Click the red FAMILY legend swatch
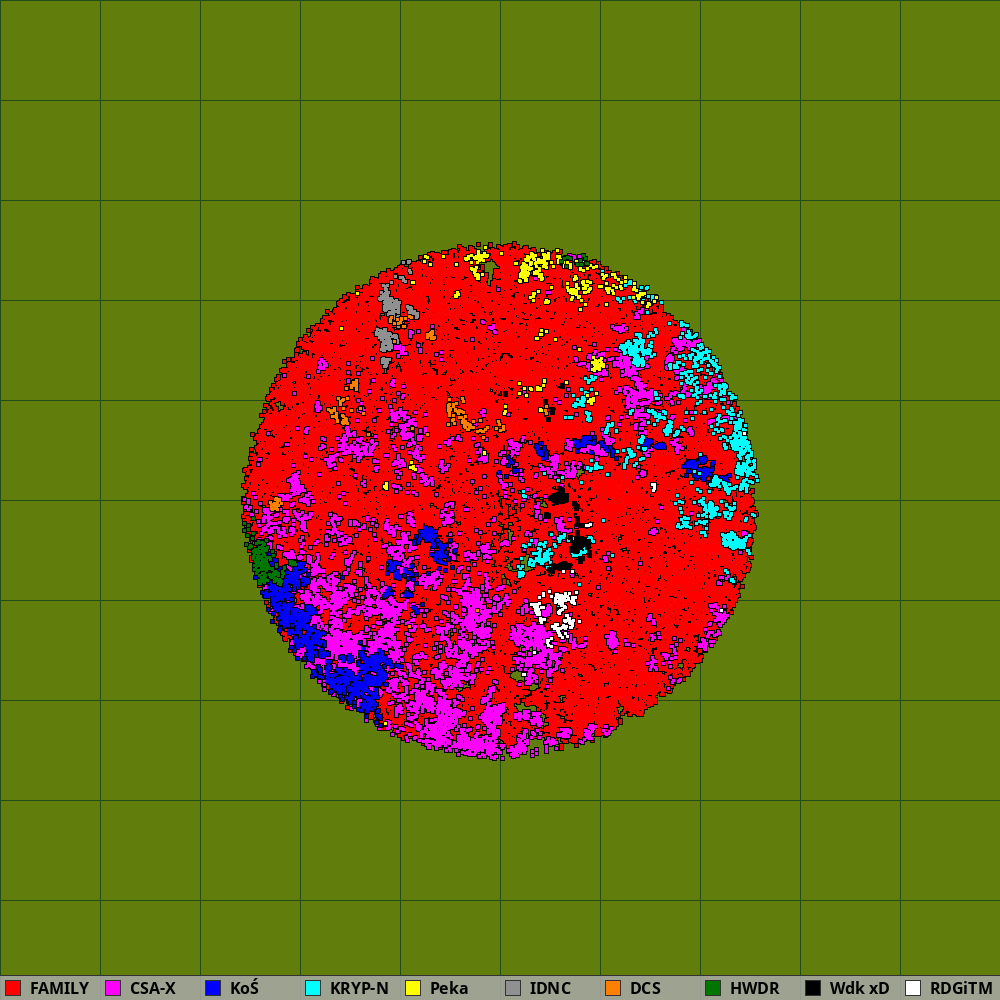 (13, 988)
